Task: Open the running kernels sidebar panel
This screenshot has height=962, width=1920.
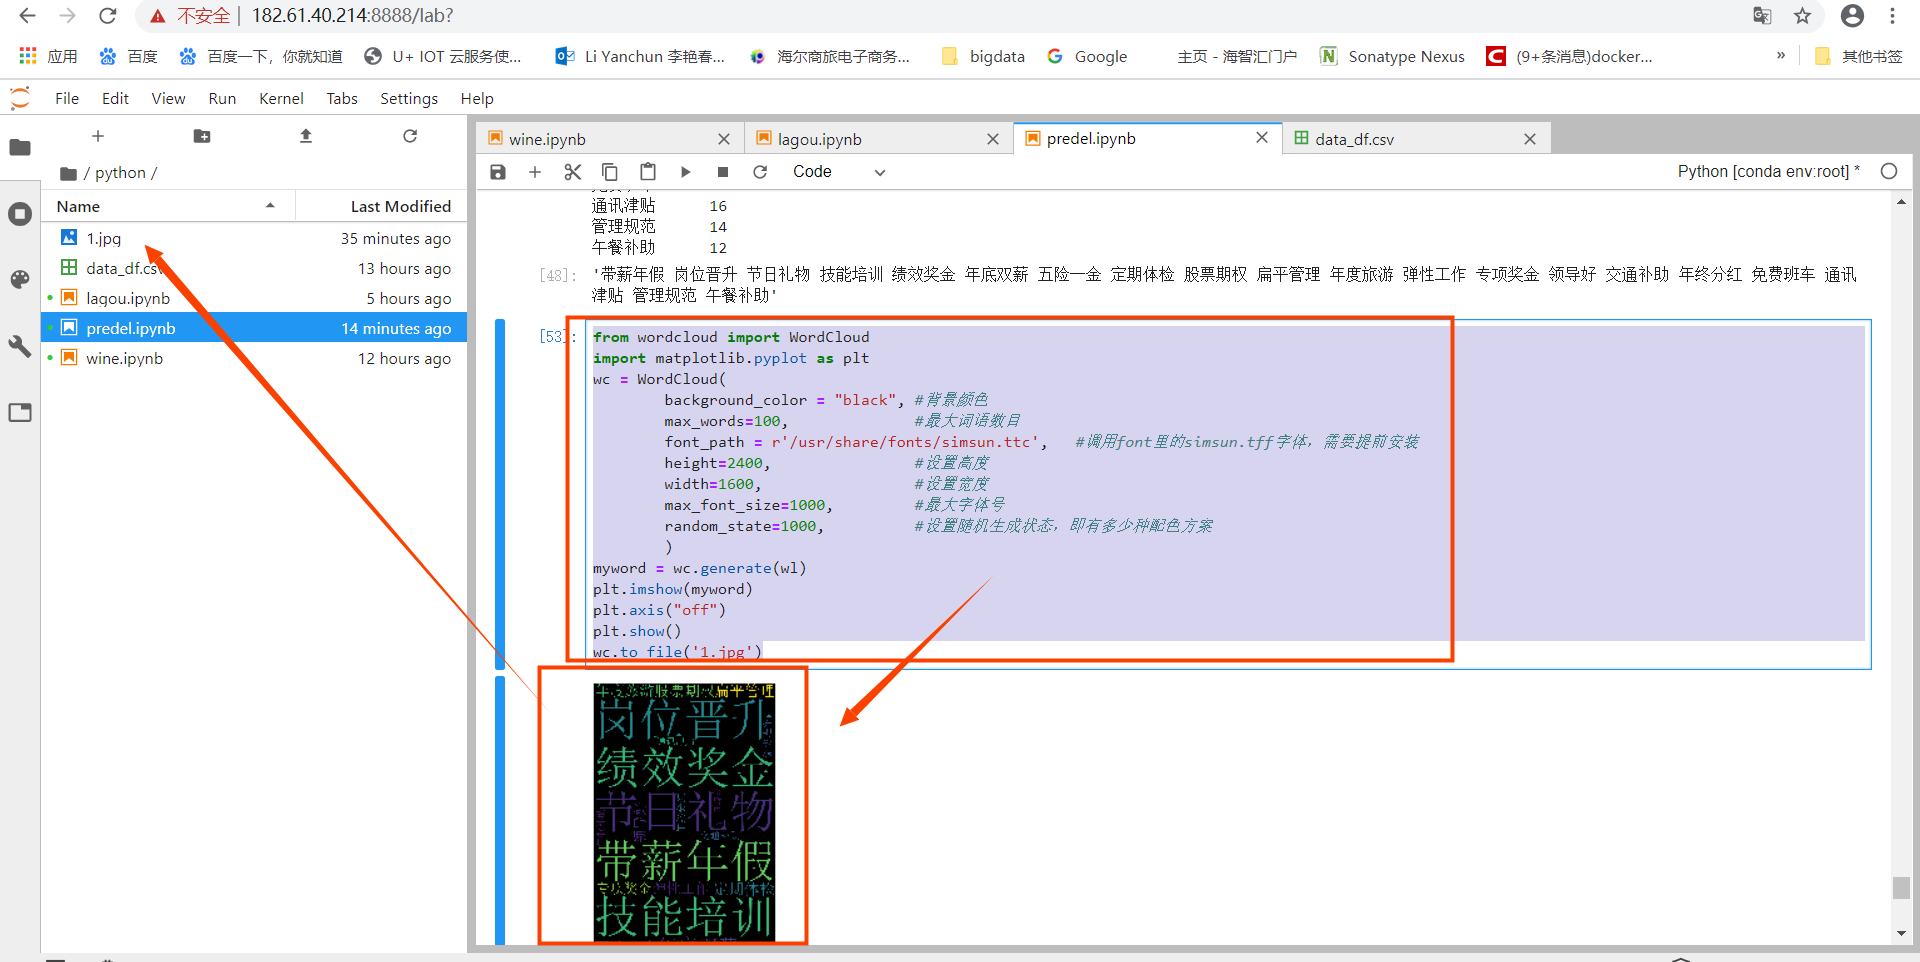Action: [20, 214]
